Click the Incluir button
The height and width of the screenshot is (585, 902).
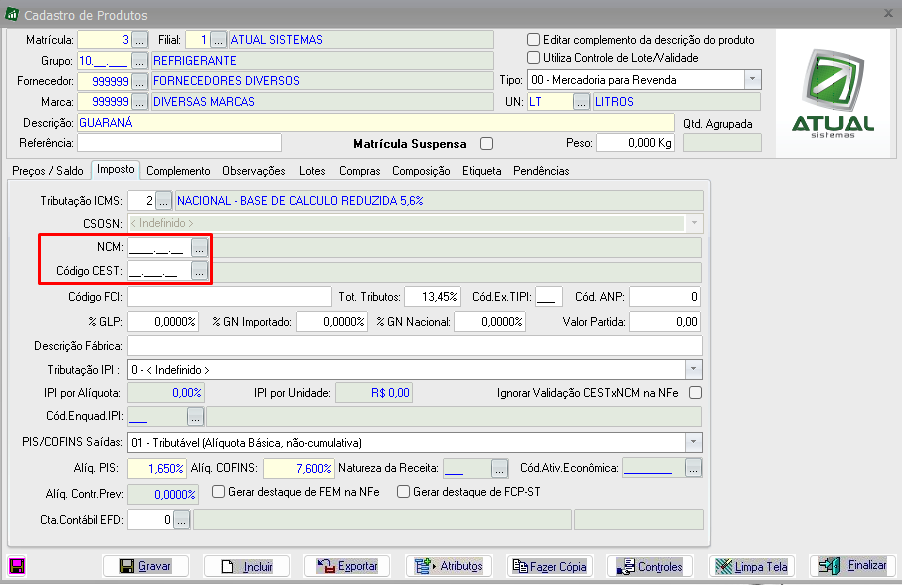click(x=247, y=566)
